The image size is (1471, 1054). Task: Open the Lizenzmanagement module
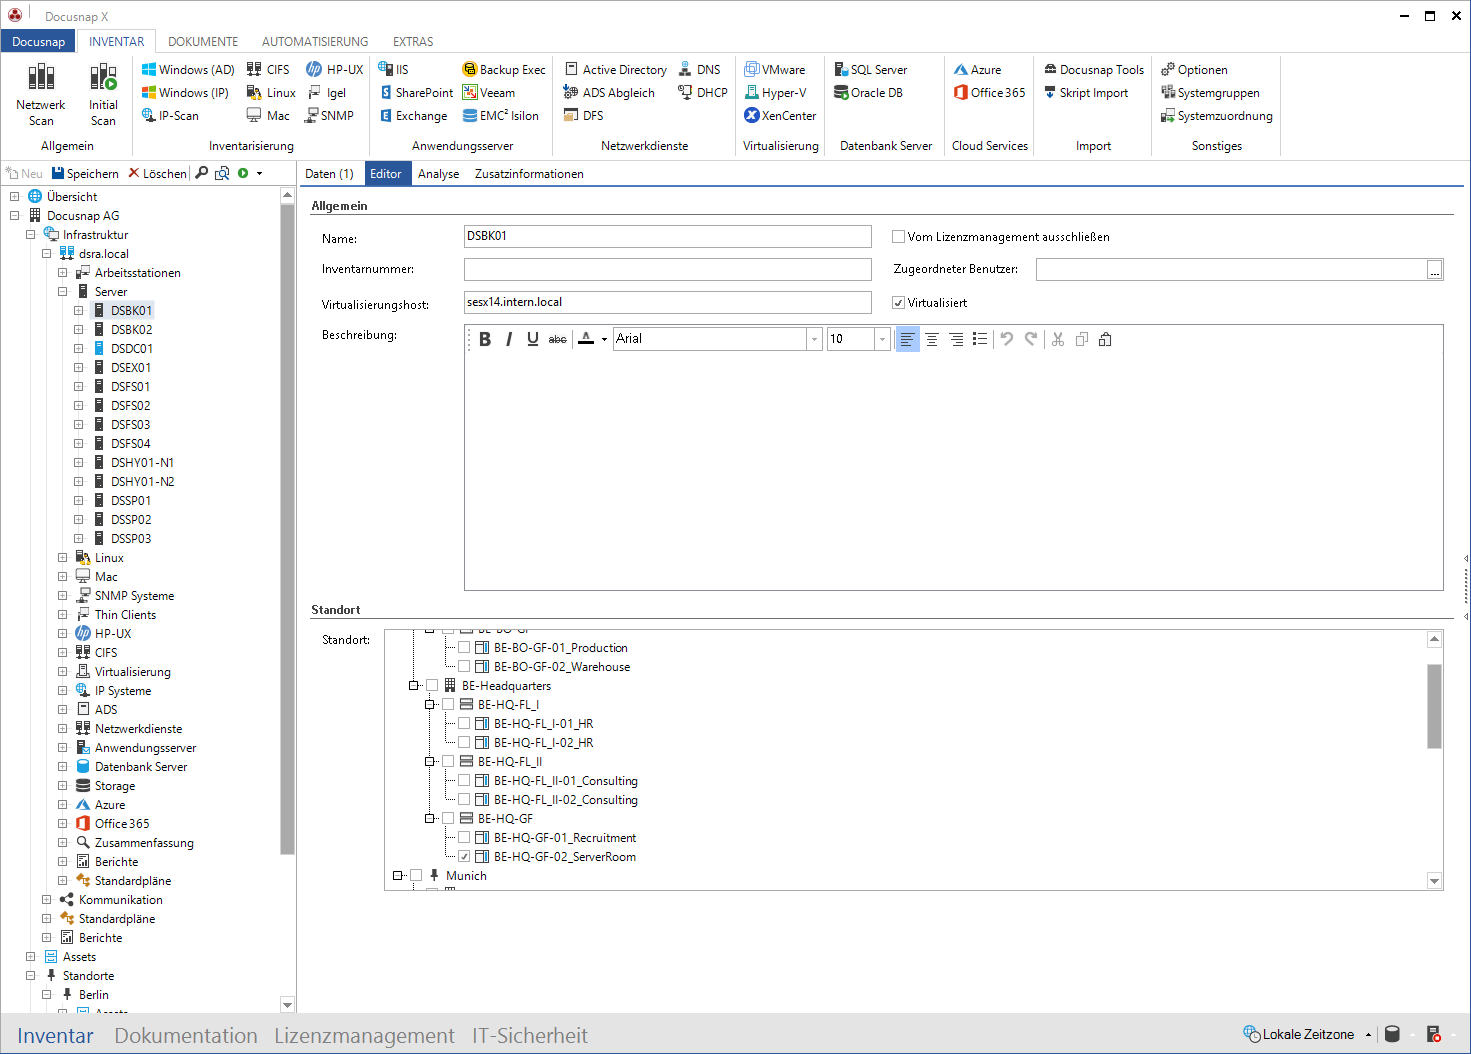[x=364, y=1036]
